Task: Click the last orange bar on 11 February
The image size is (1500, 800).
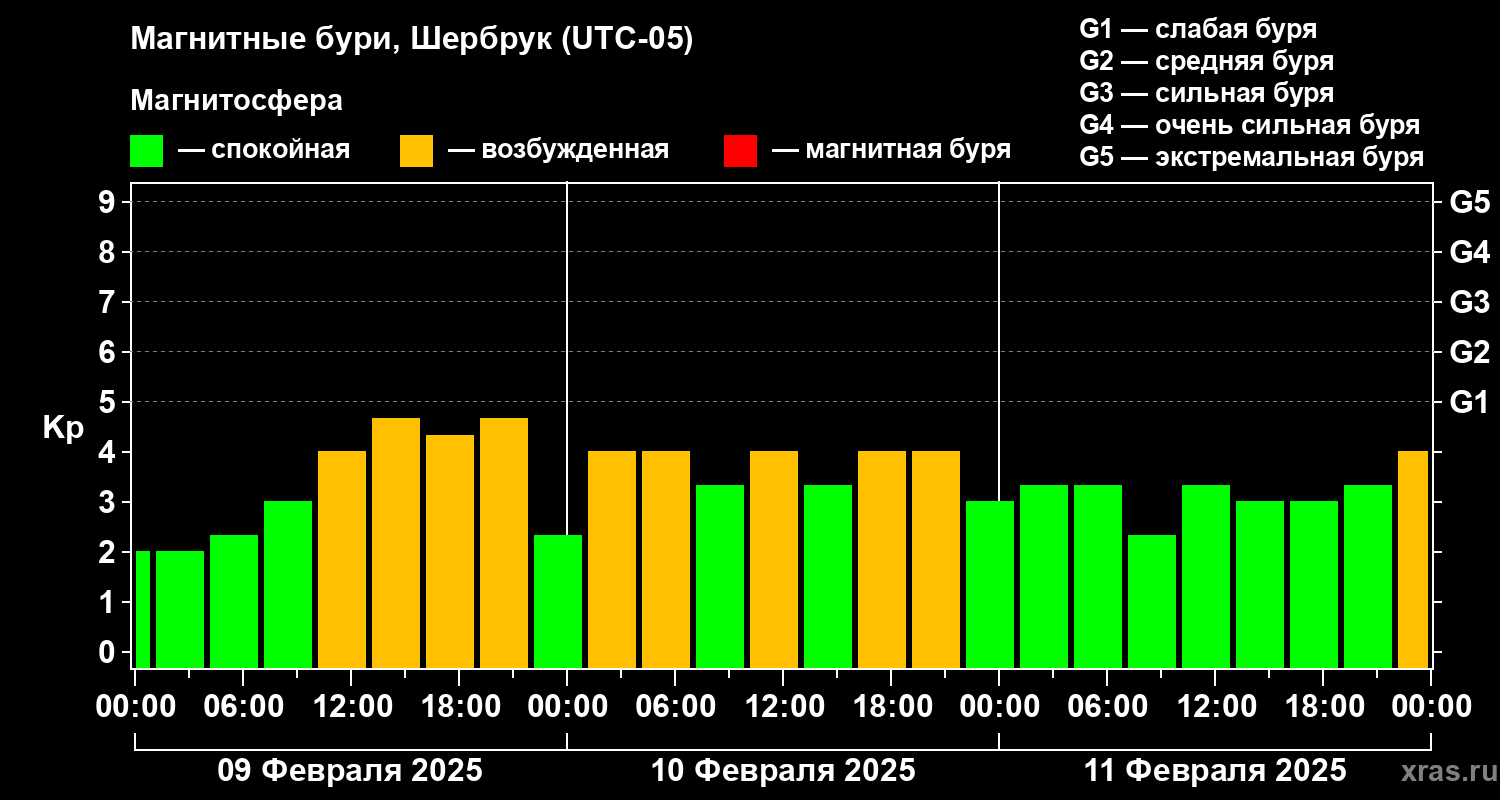Action: tap(1413, 559)
